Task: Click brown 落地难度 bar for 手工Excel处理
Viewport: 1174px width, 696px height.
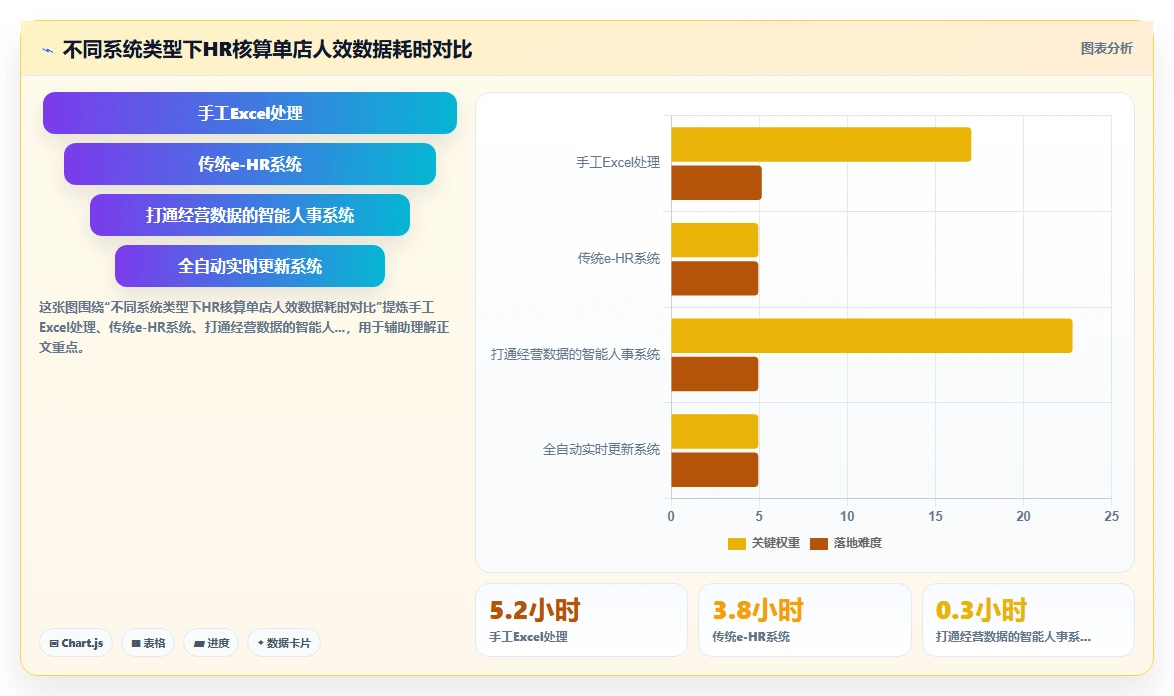Action: 717,183
